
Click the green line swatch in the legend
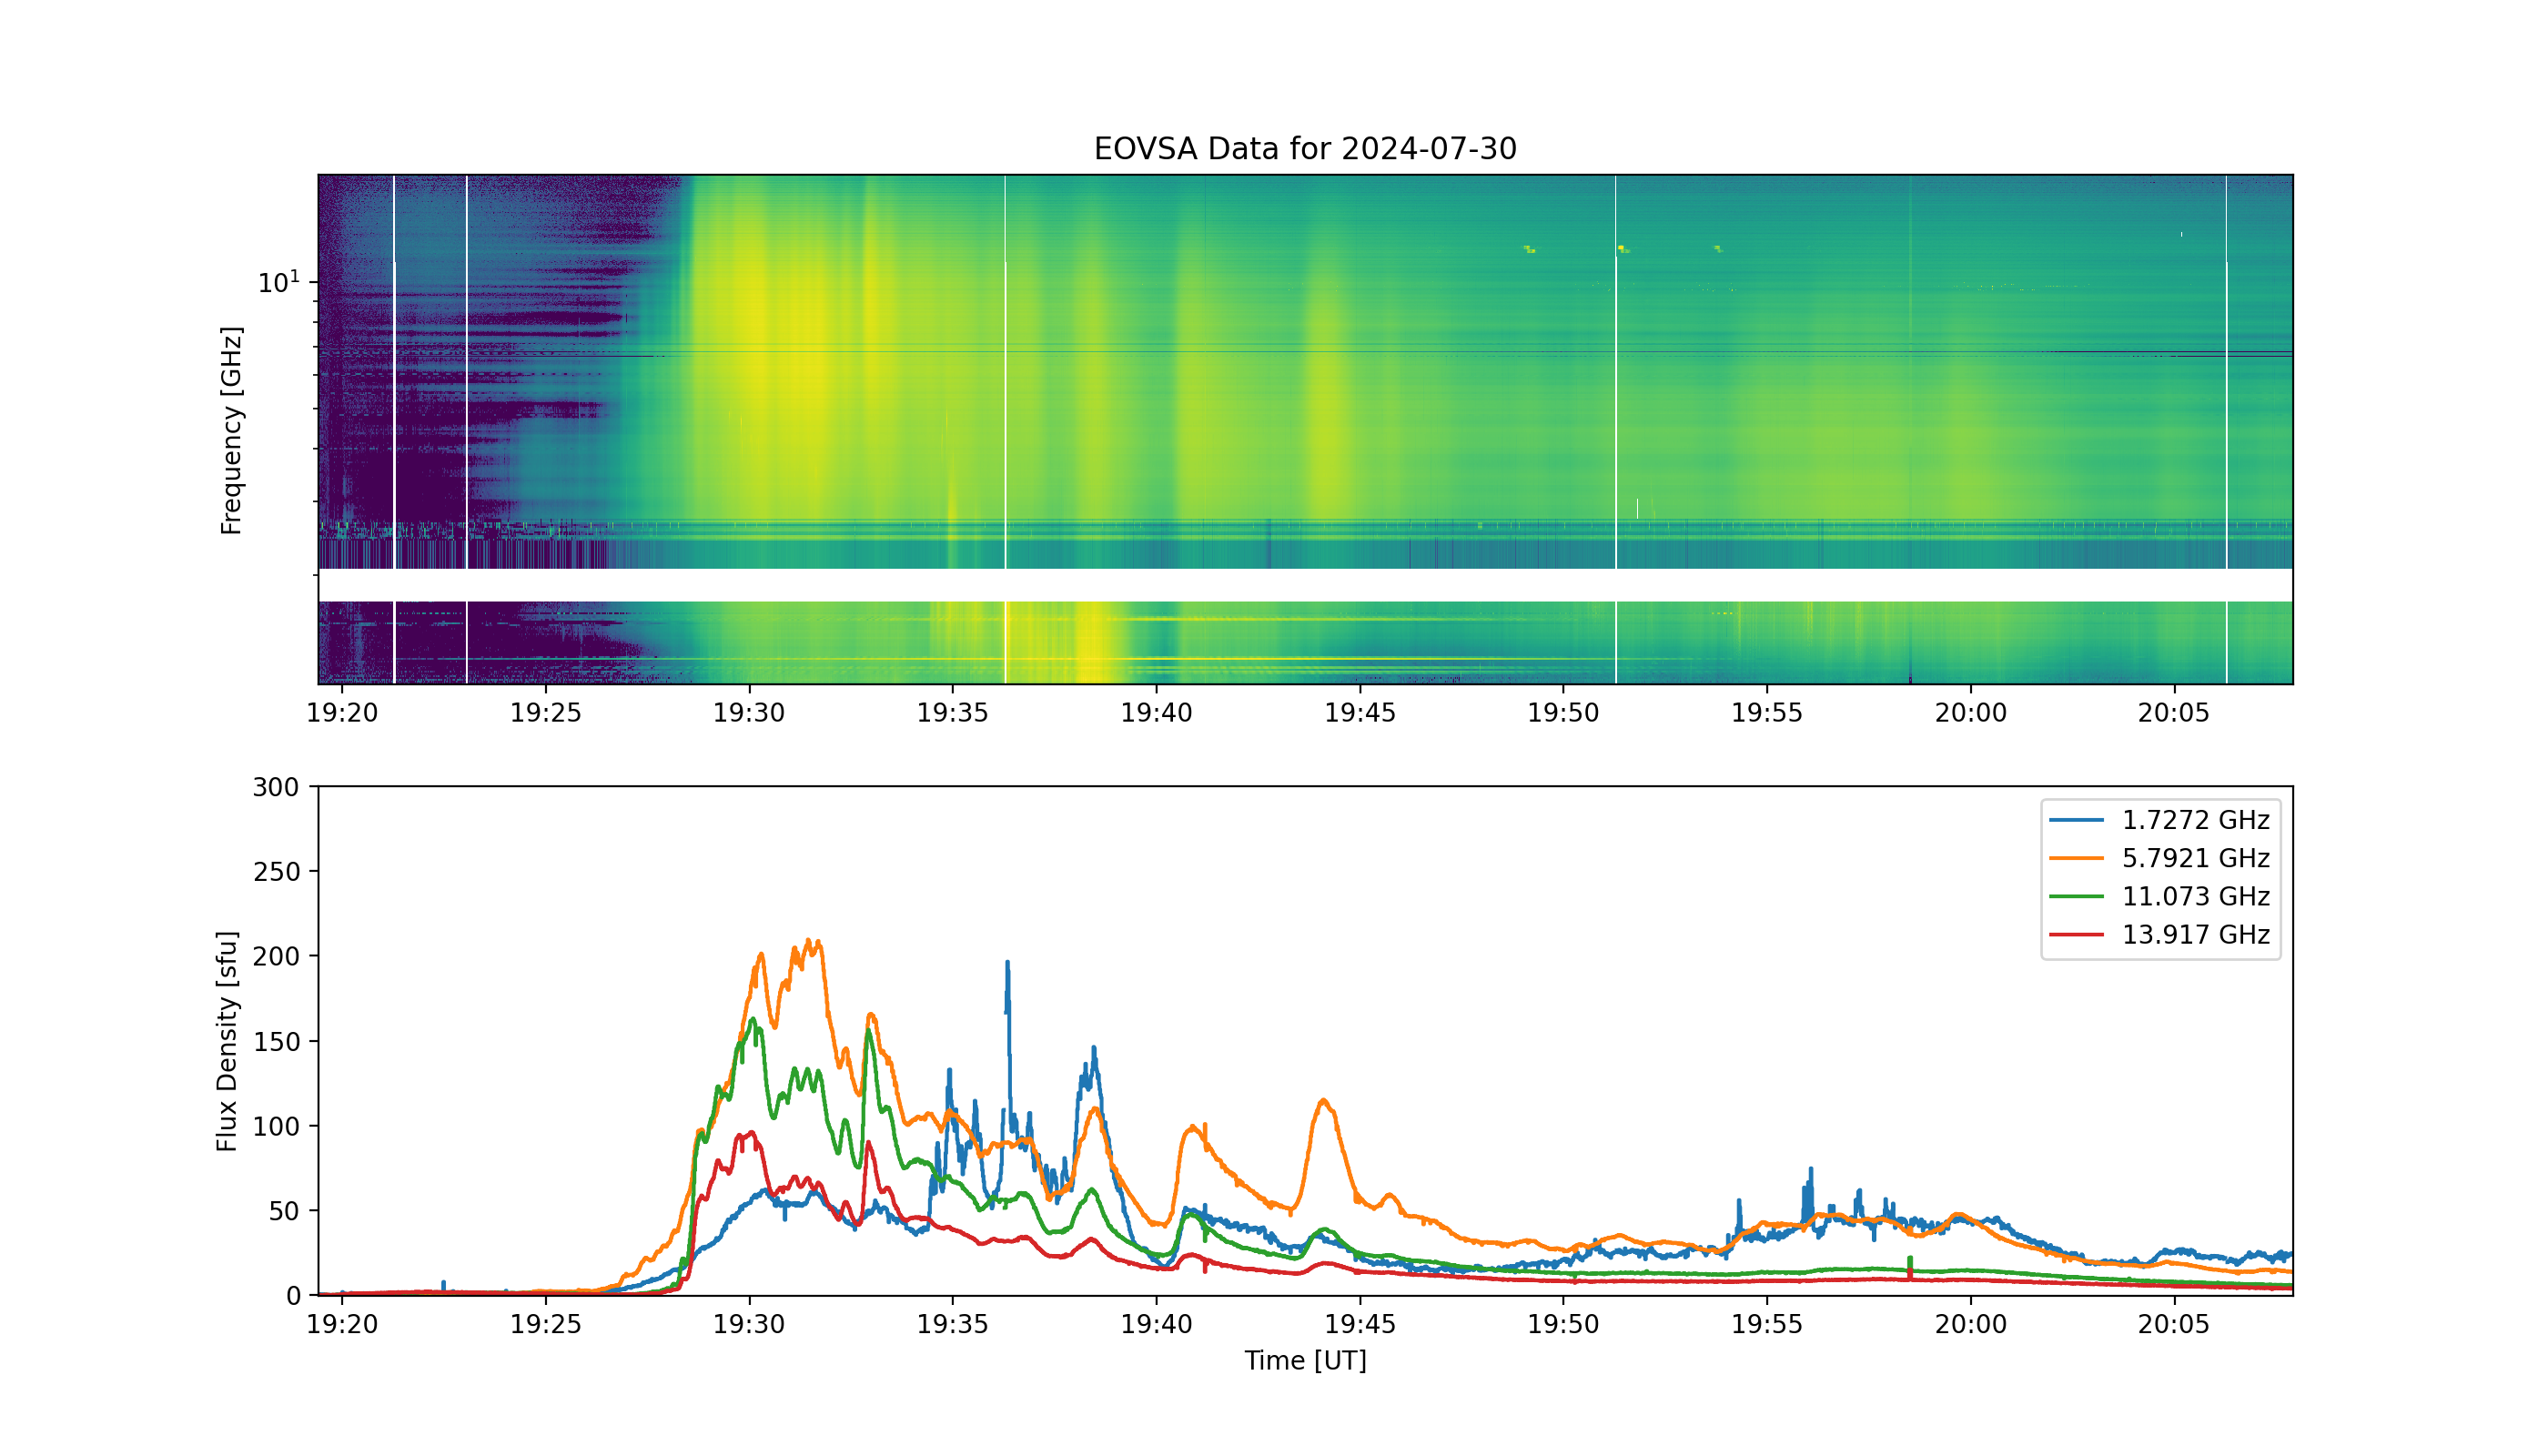2076,896
